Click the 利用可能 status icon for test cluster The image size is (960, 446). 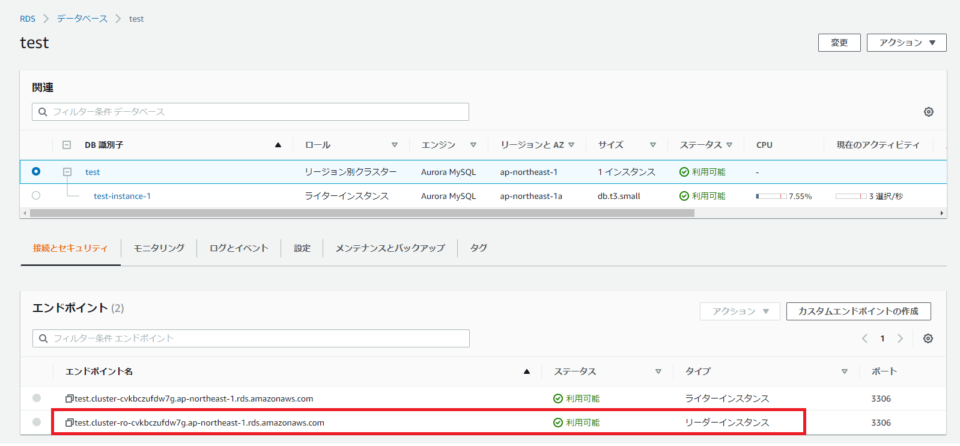[x=684, y=172]
